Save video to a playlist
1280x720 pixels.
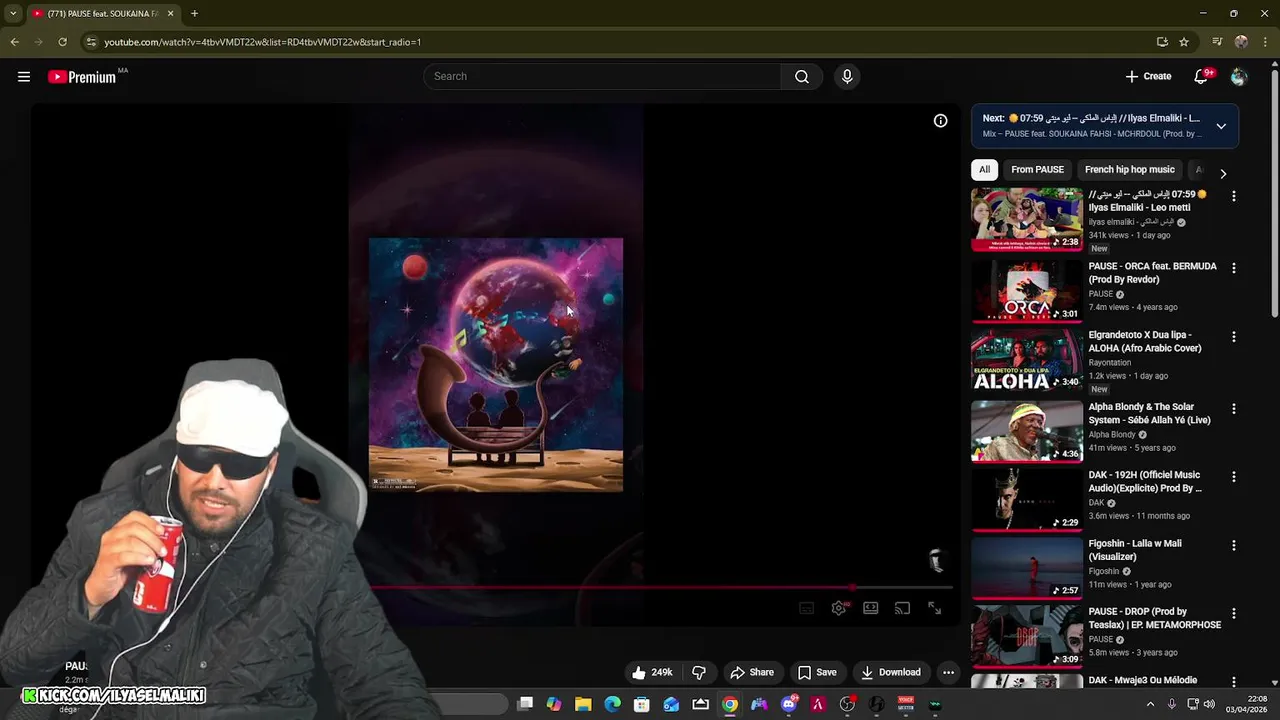pyautogui.click(x=817, y=672)
